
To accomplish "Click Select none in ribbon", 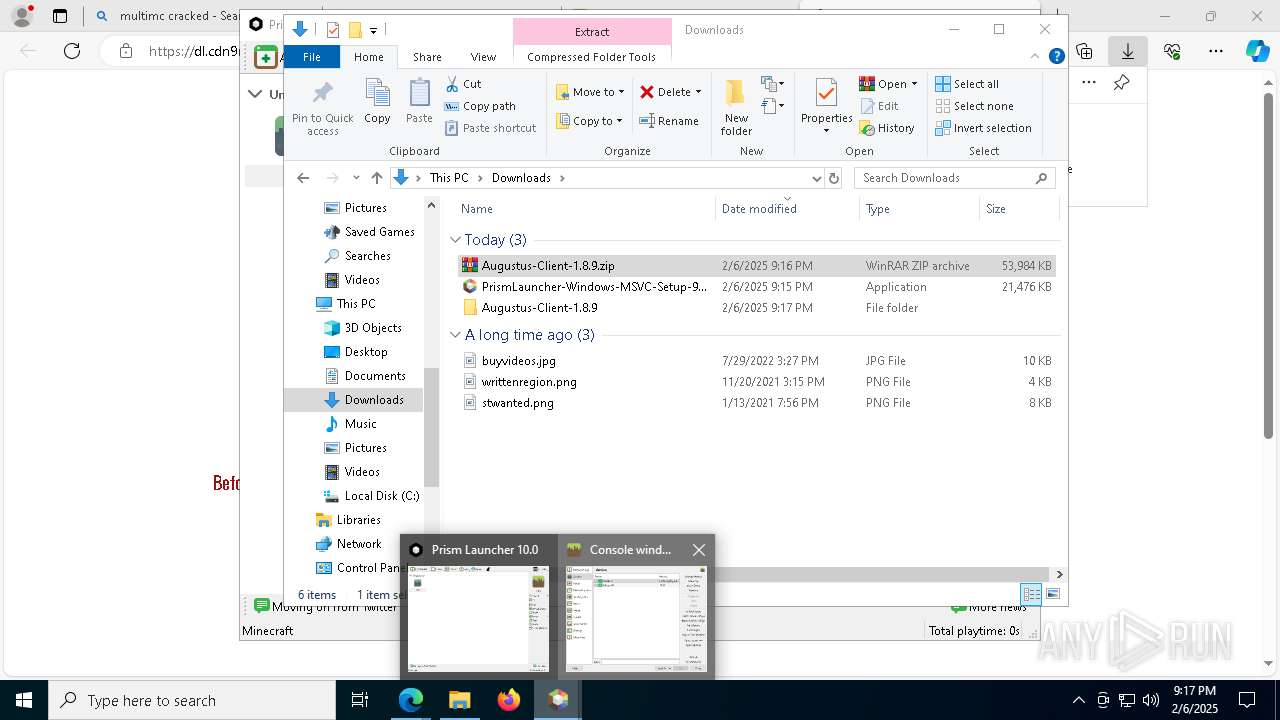I will pos(974,106).
